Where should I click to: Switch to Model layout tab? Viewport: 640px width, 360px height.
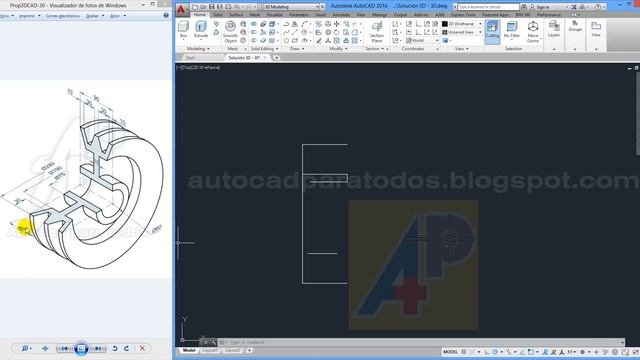click(x=189, y=350)
